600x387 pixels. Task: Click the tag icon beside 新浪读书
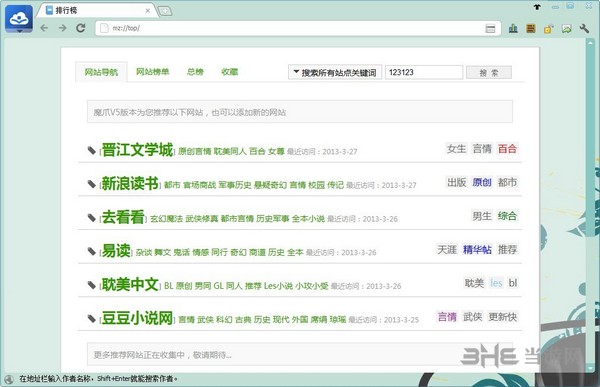tap(91, 184)
